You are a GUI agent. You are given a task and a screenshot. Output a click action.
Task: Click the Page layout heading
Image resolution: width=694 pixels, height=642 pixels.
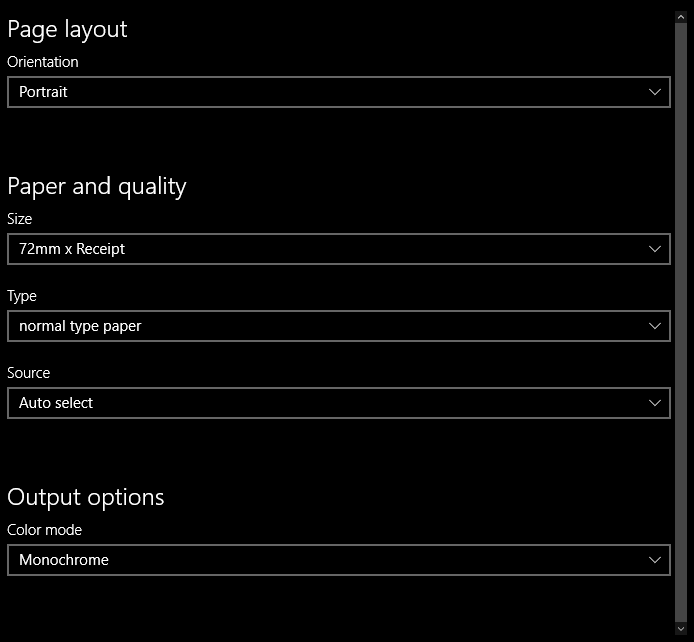click(x=67, y=29)
